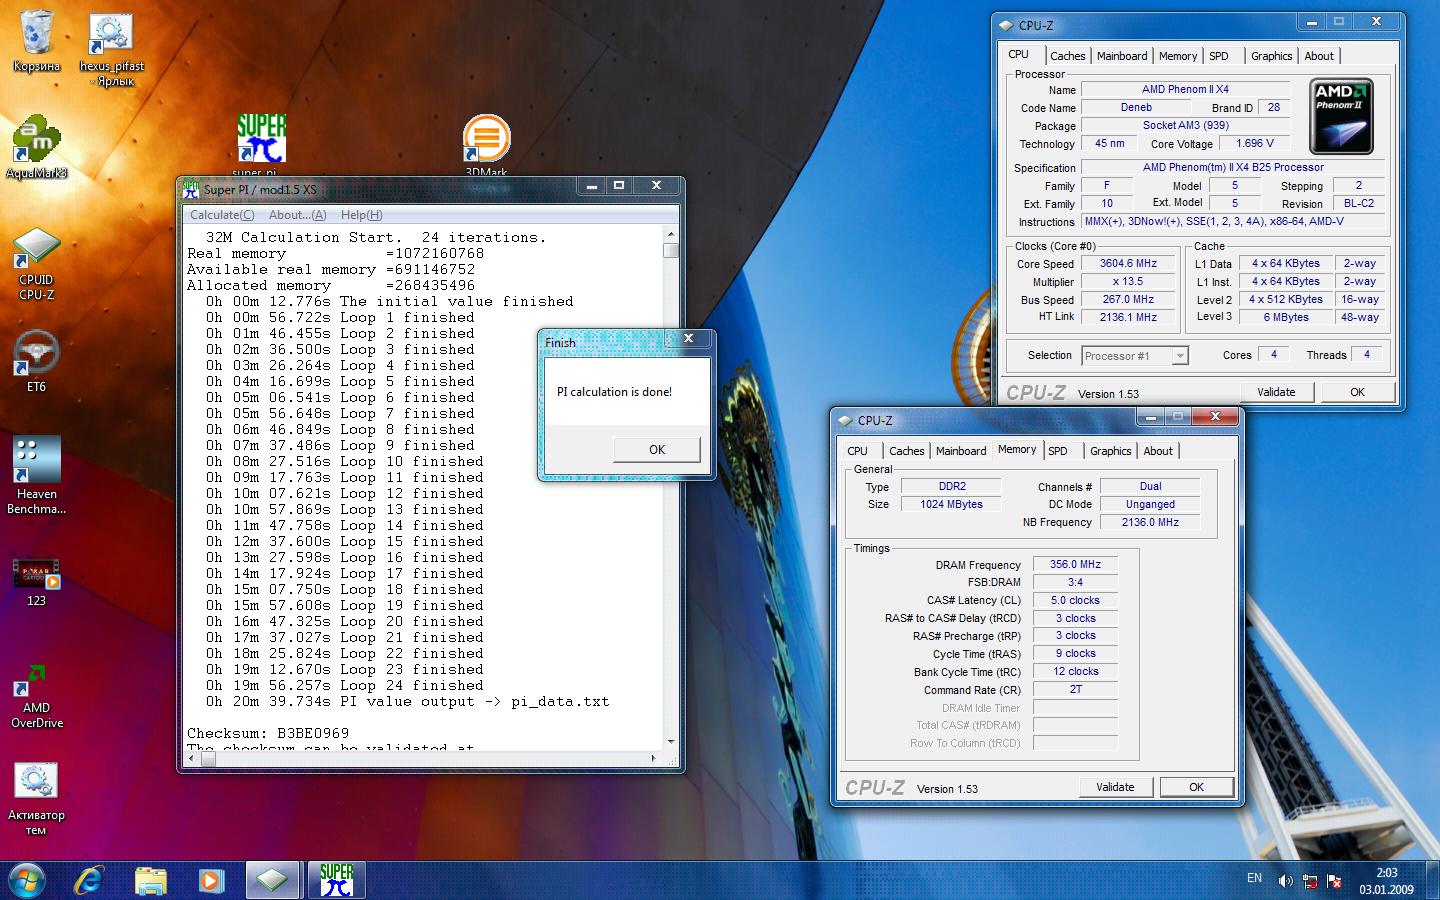Click the Multiplier x 13.5 value
This screenshot has height=900, width=1440.
(x=1128, y=282)
